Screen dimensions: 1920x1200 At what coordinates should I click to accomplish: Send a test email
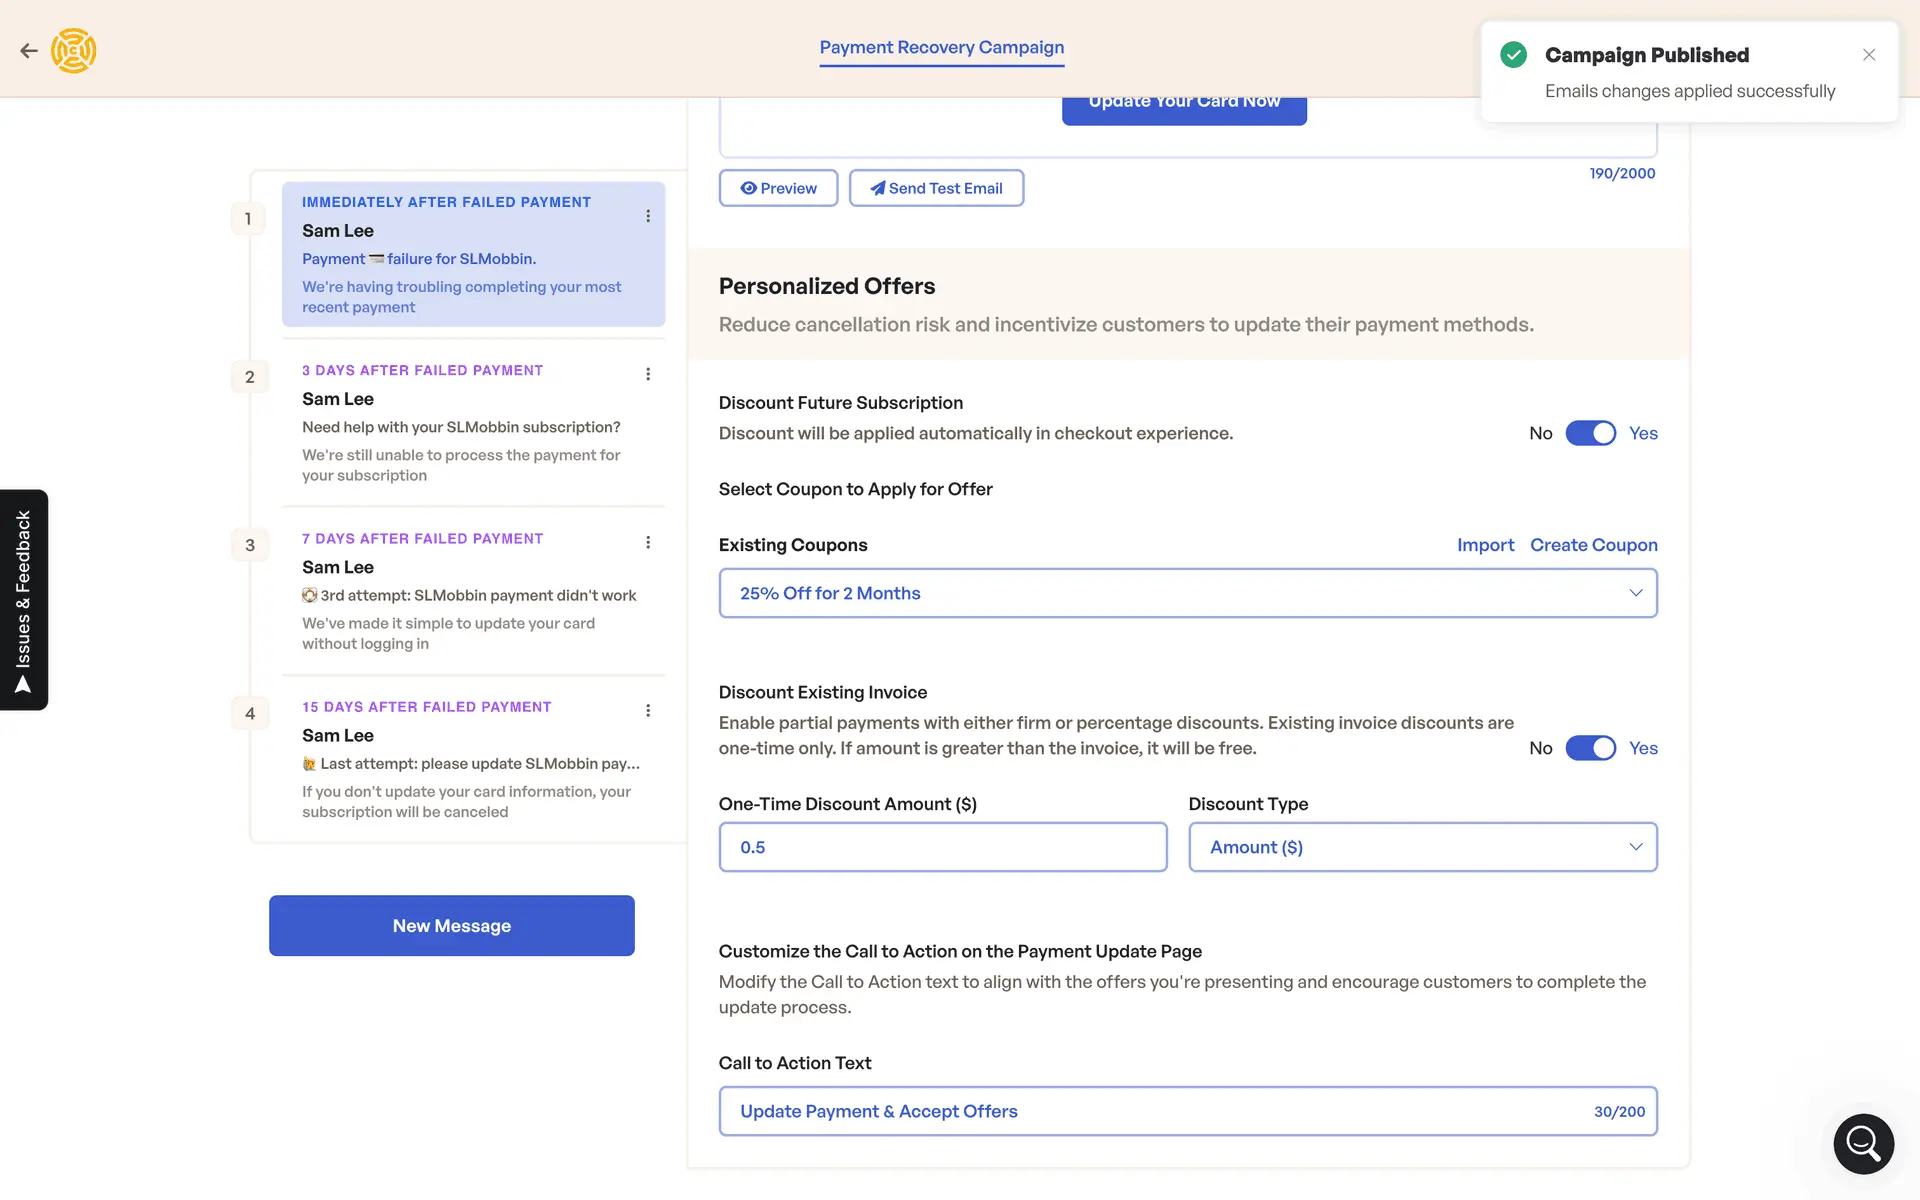tap(936, 188)
